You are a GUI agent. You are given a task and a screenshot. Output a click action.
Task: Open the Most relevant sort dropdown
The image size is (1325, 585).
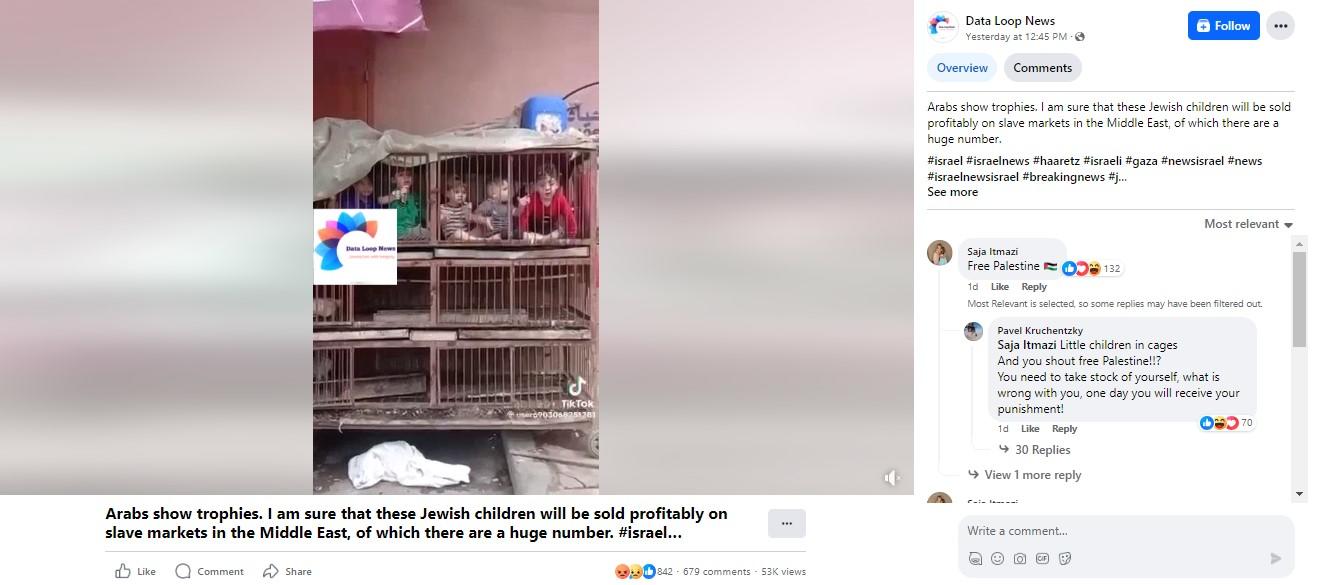(x=1248, y=224)
